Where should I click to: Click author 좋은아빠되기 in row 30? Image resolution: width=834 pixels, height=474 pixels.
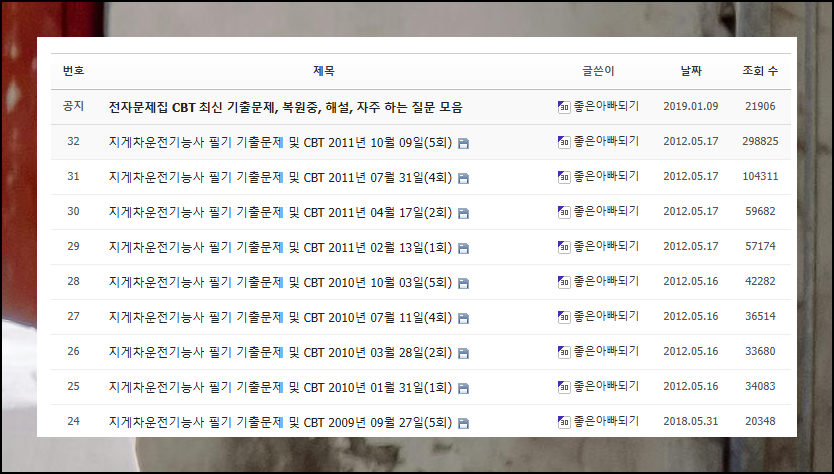606,211
